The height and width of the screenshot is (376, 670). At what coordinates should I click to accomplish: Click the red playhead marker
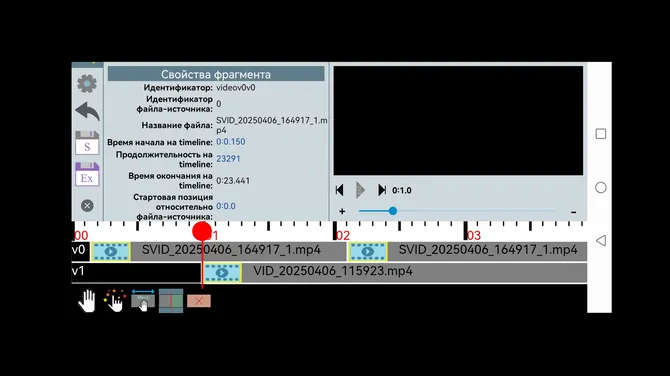202,231
